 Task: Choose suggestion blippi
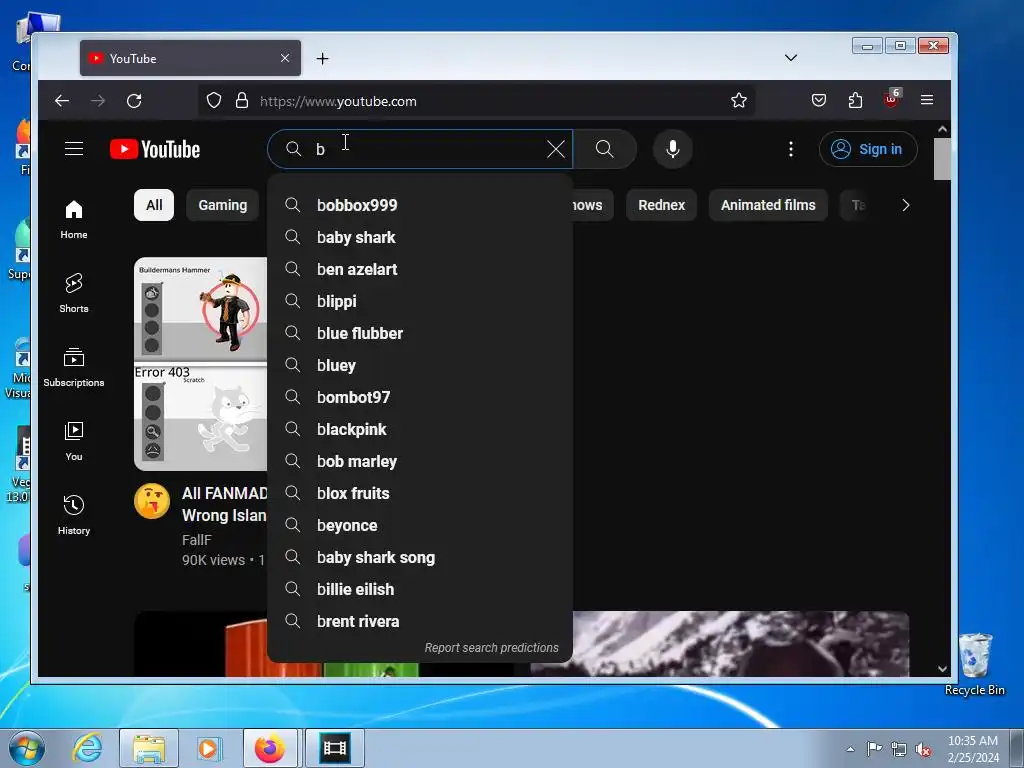[420, 301]
